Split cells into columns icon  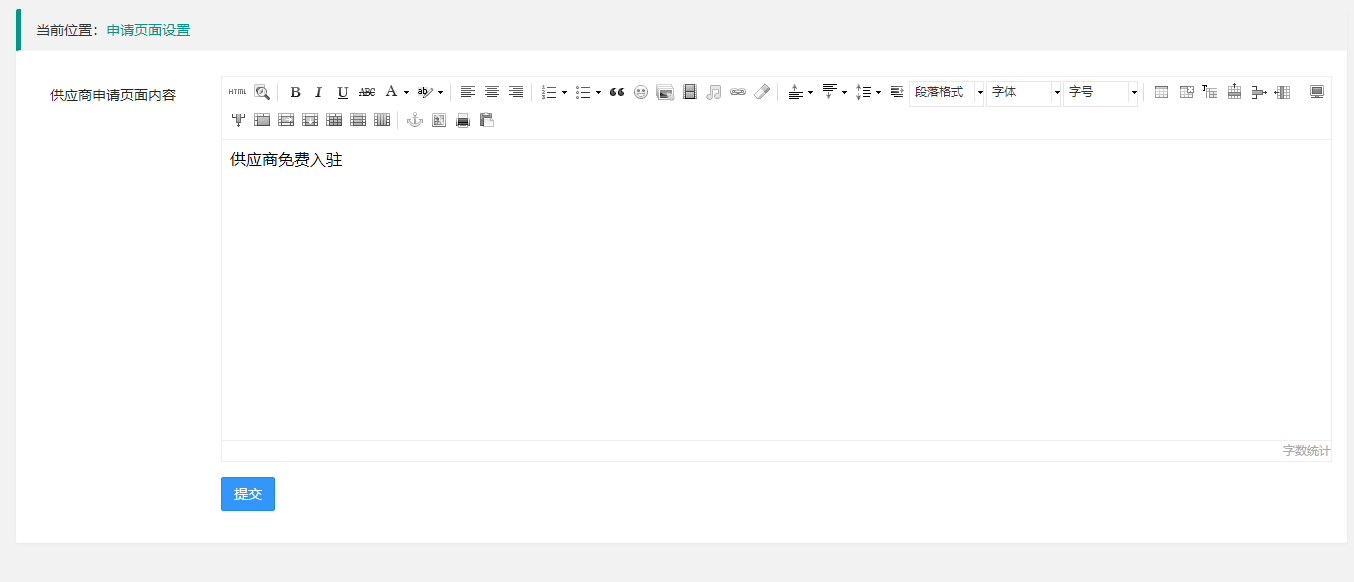pyautogui.click(x=382, y=120)
